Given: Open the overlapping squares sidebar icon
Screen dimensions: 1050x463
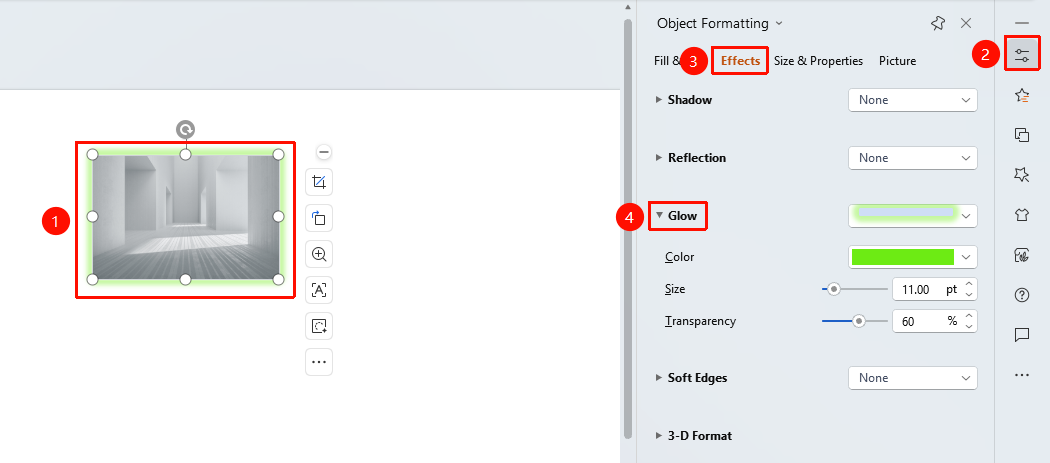Looking at the screenshot, I should tap(1022, 135).
